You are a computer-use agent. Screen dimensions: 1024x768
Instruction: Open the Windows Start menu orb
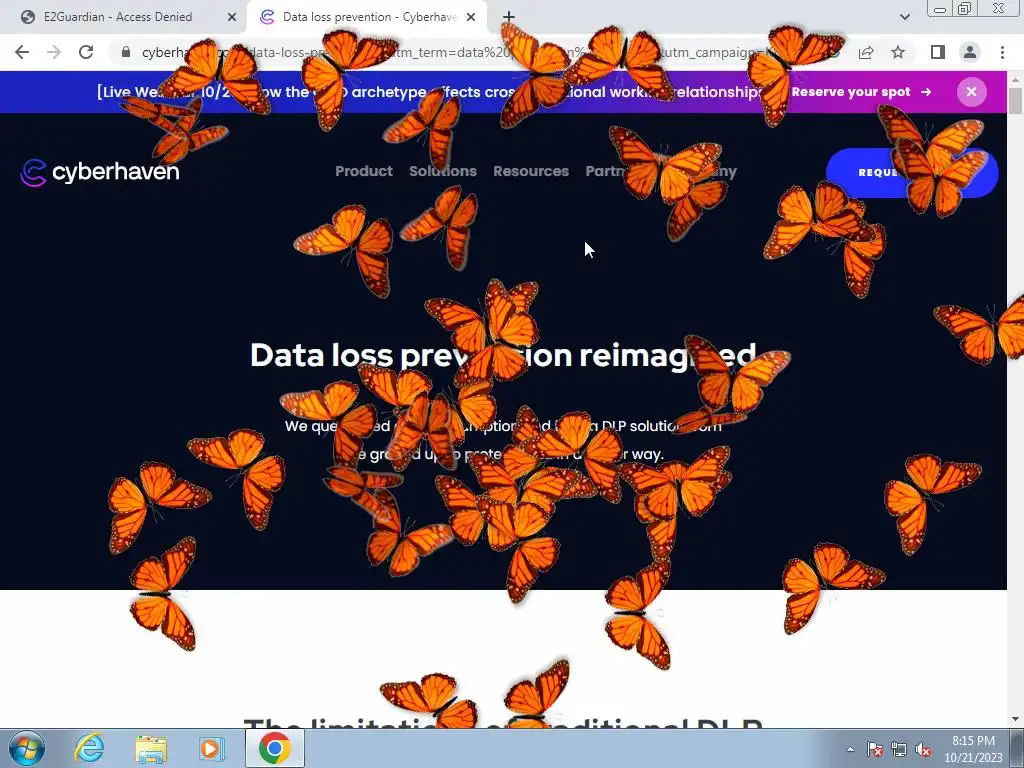point(27,748)
